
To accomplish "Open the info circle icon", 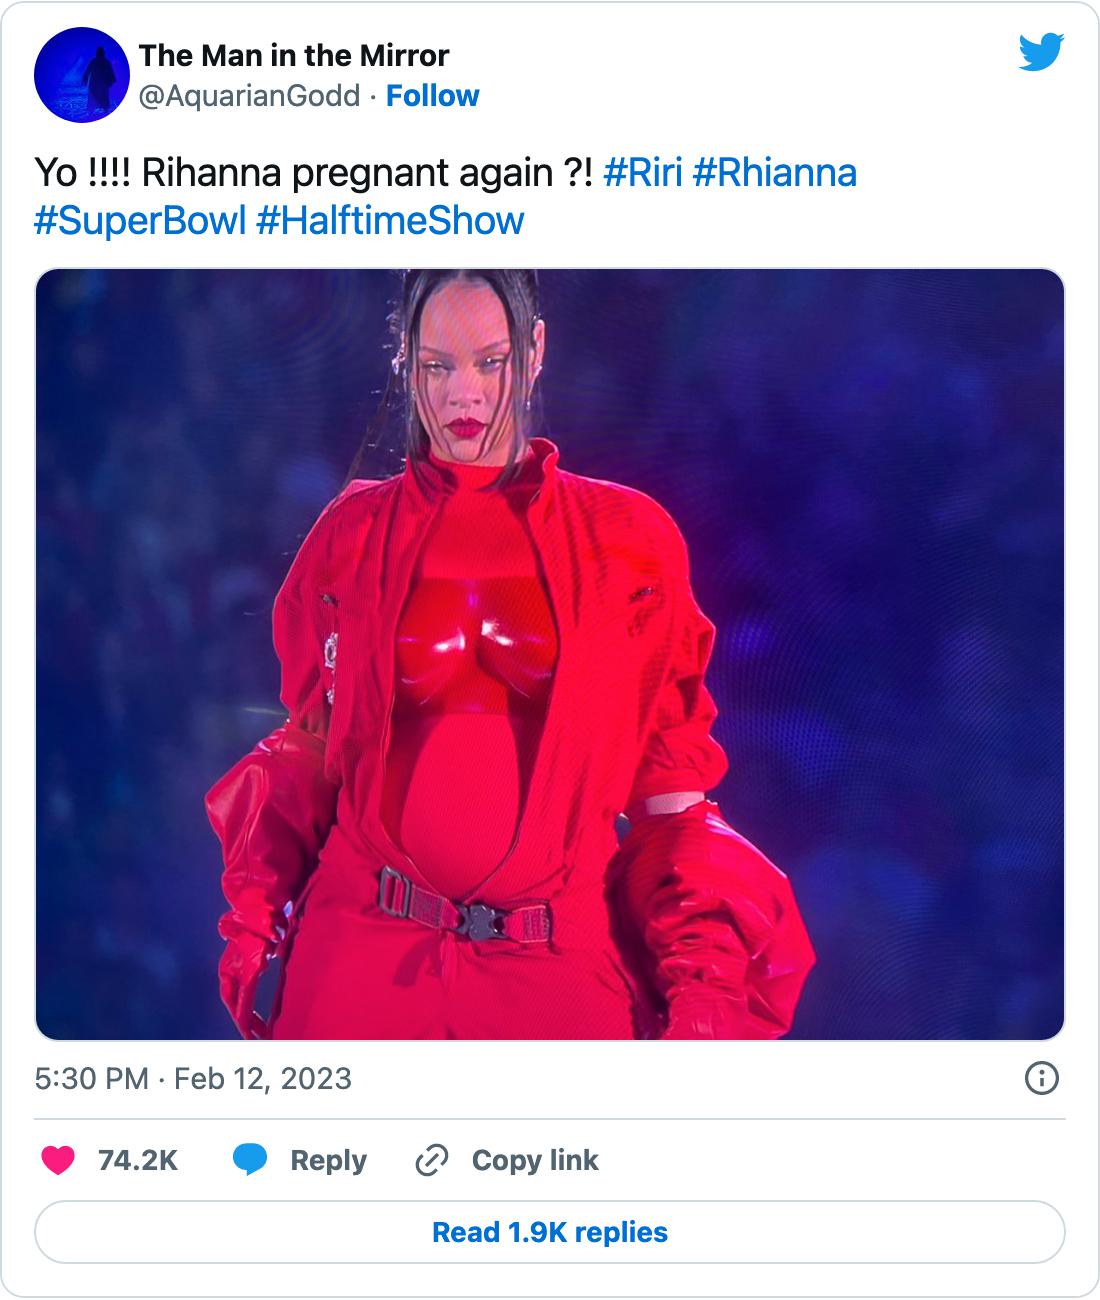I will pos(1042,1078).
